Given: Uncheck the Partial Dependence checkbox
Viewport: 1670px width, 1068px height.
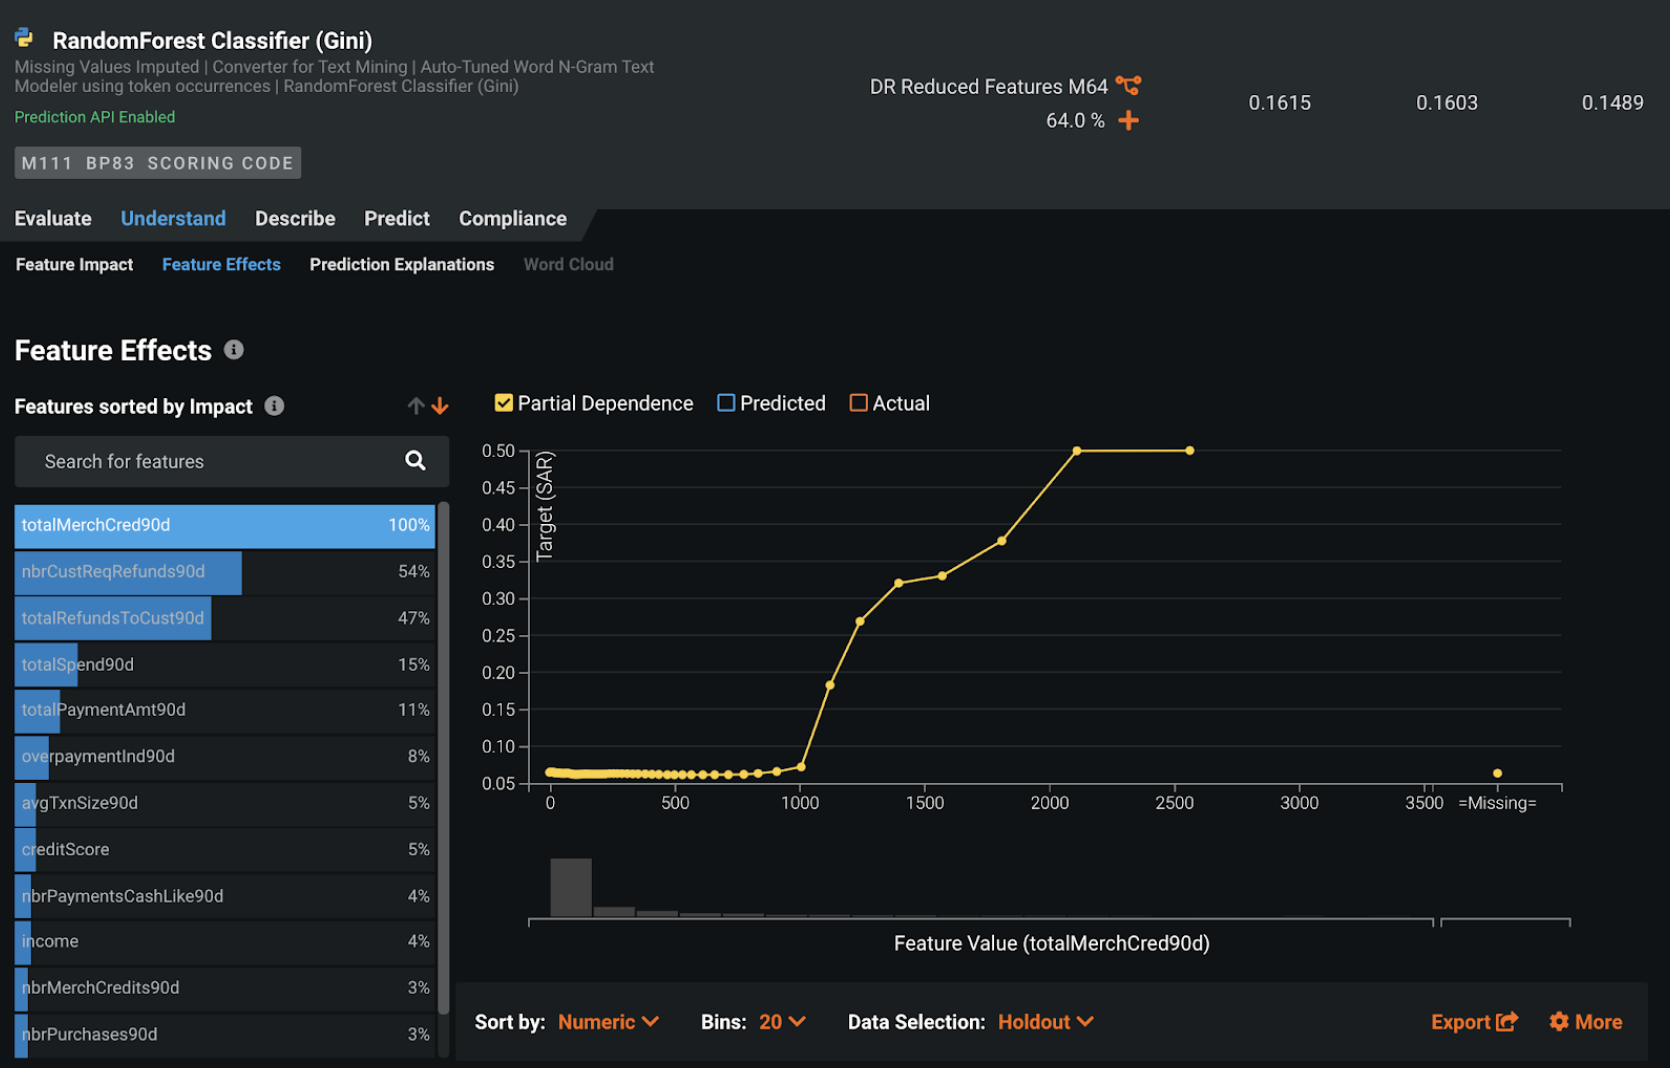Looking at the screenshot, I should pos(504,403).
